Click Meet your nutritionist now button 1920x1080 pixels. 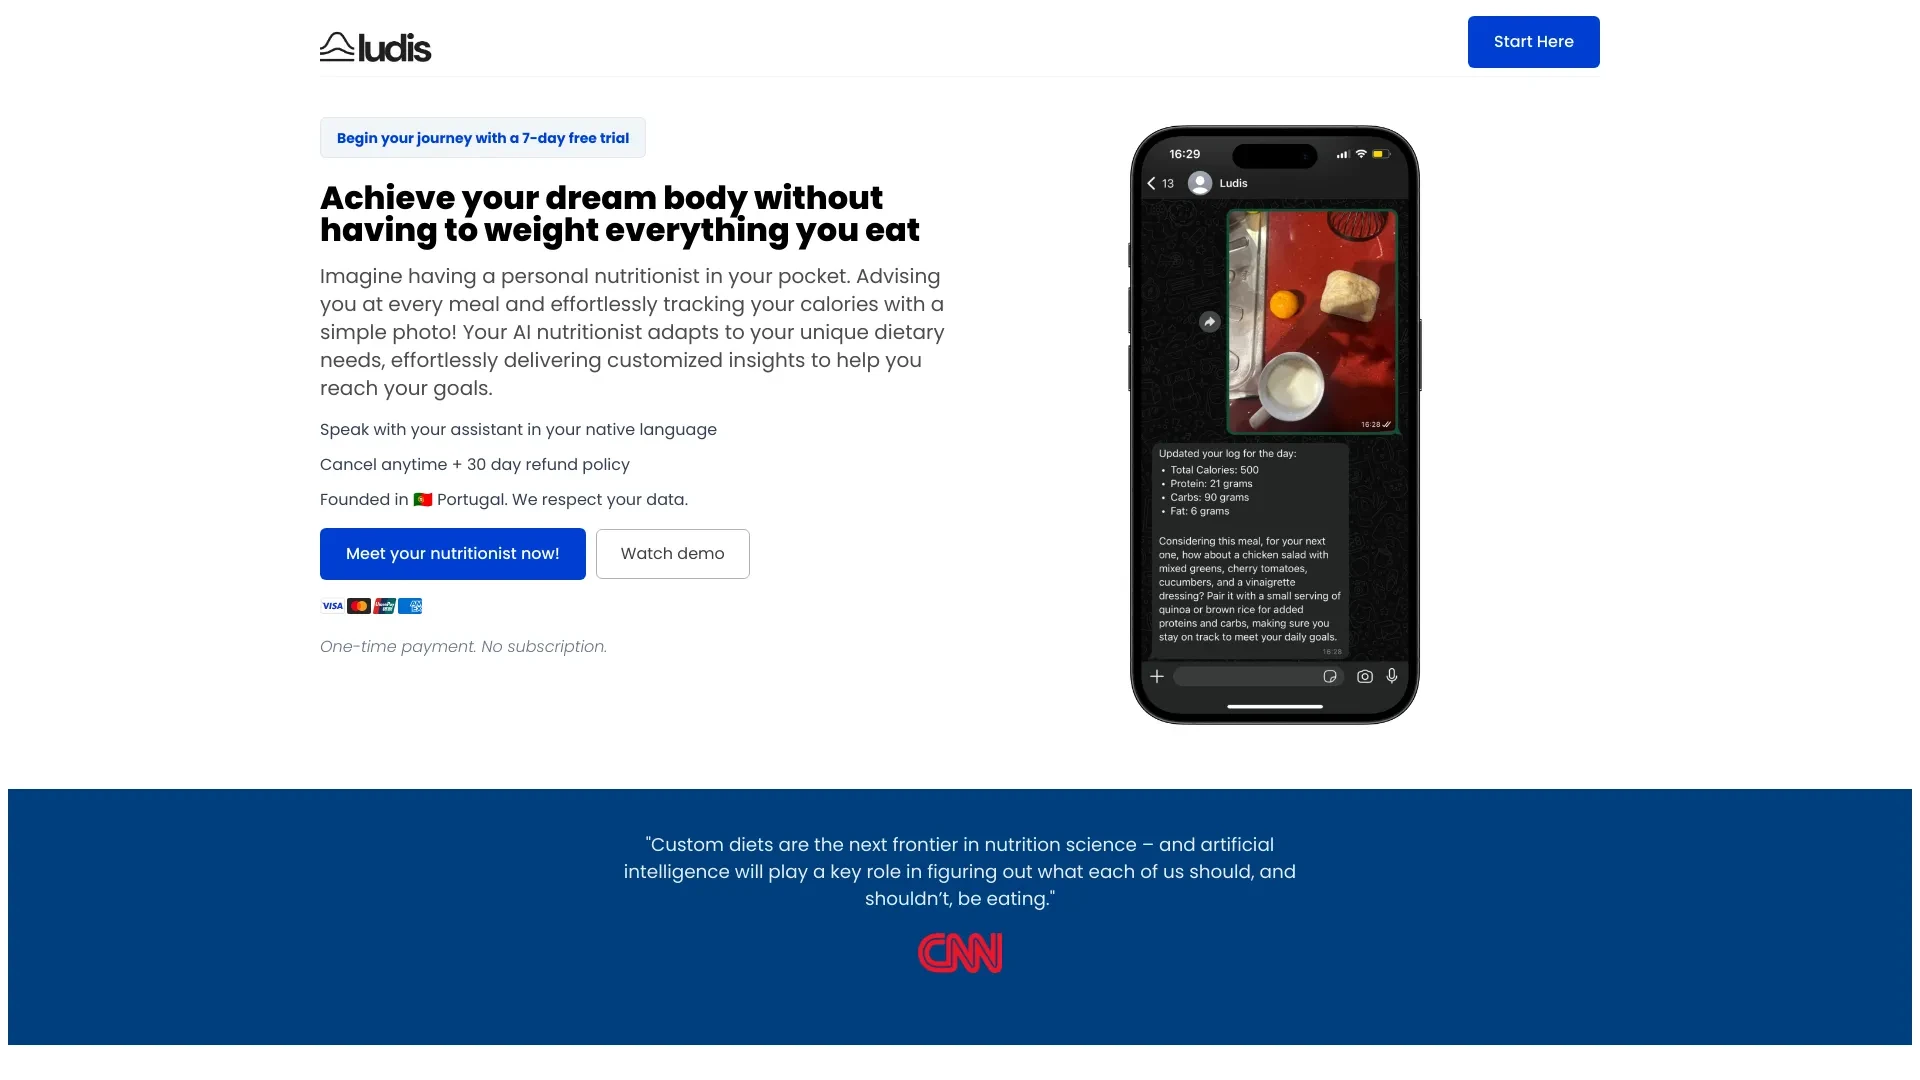[x=452, y=553]
